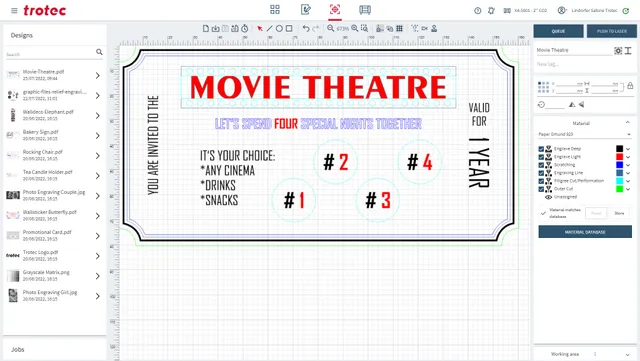640x361 pixels.
Task: Select the top-left anchor point in reference grid
Action: pyautogui.click(x=540, y=83)
